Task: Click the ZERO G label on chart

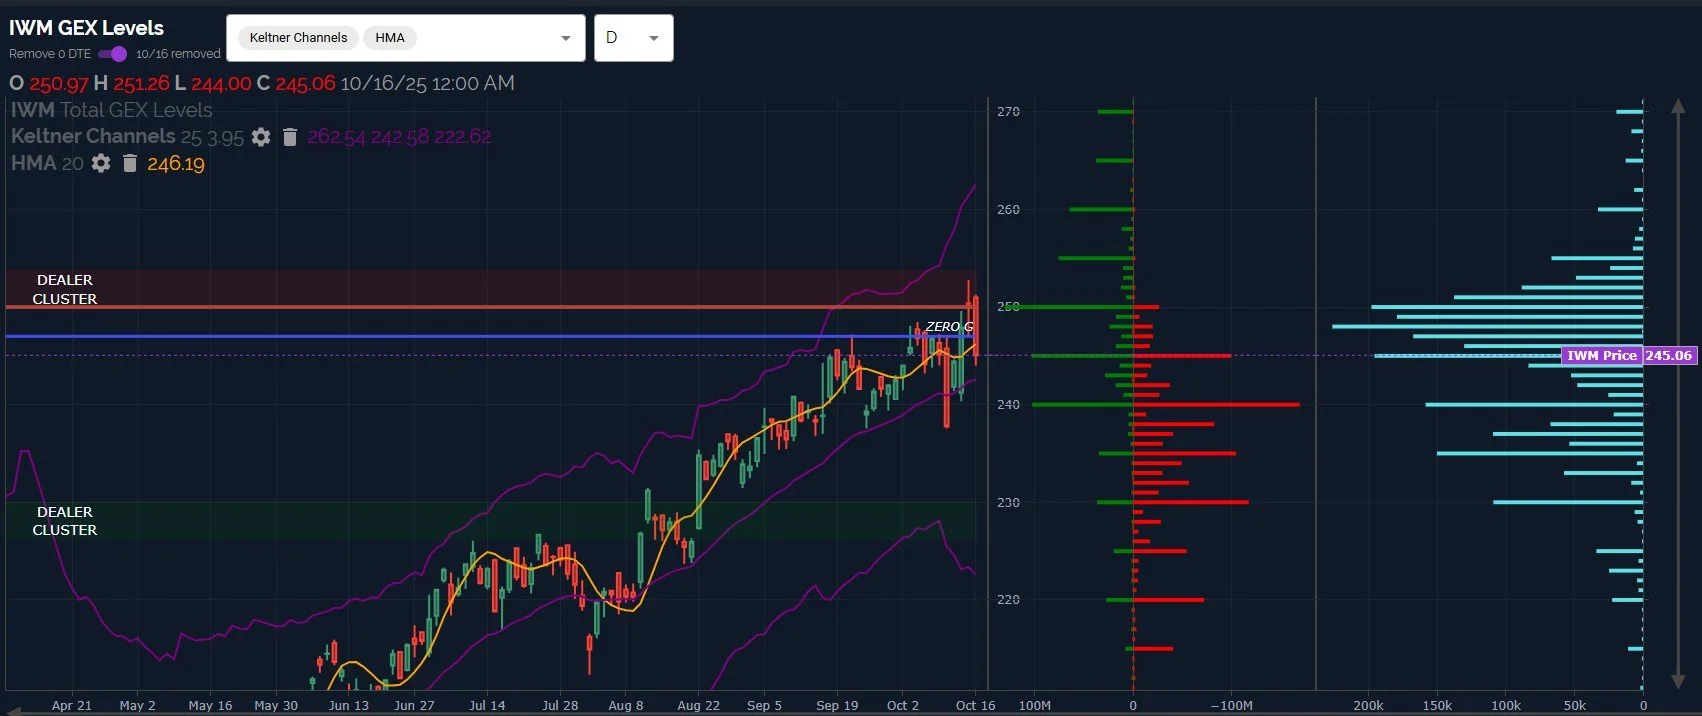Action: (x=949, y=326)
